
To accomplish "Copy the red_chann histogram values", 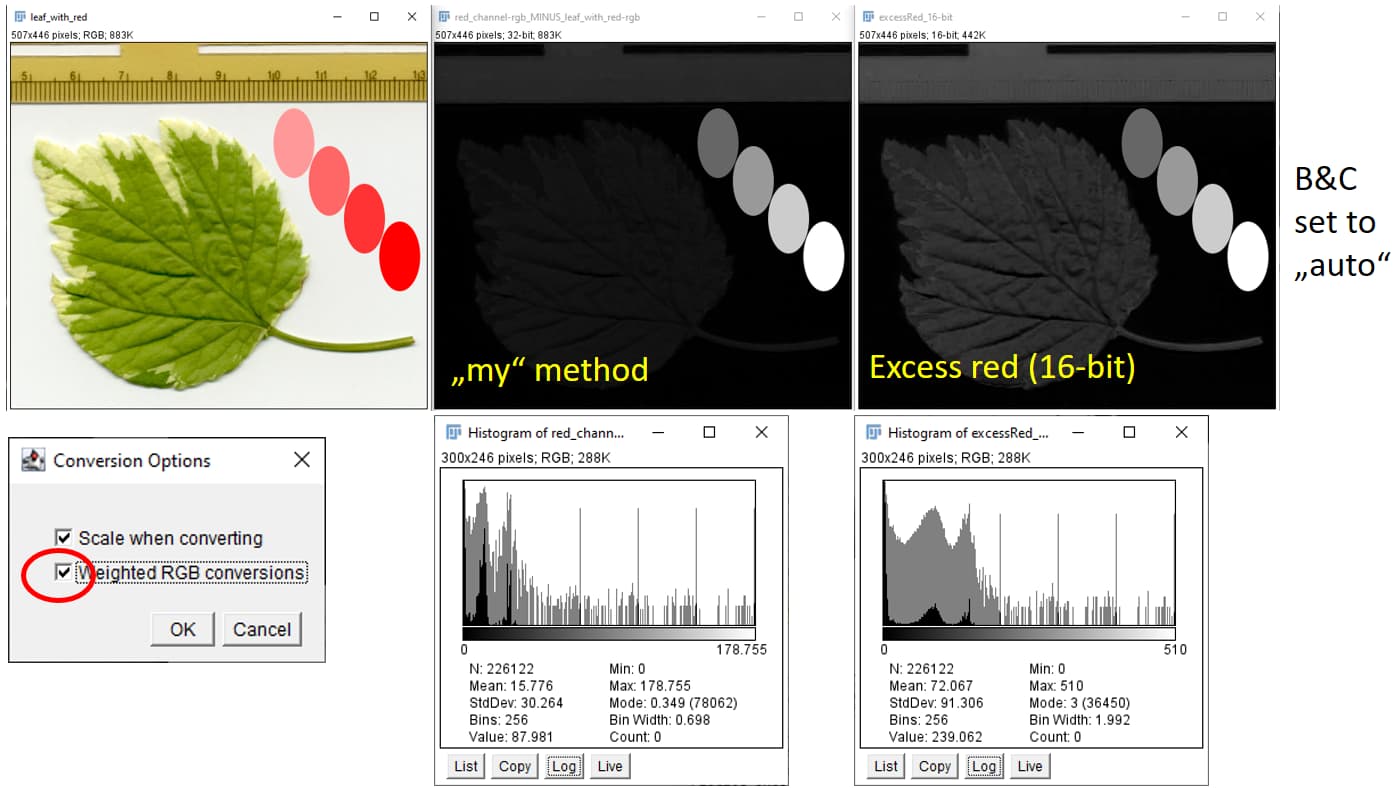I will (514, 765).
